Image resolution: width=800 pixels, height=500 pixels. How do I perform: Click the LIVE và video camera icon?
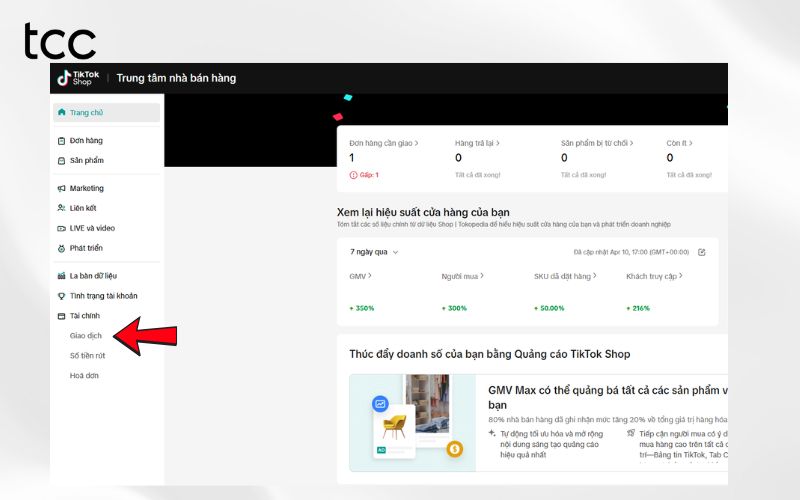click(x=61, y=229)
